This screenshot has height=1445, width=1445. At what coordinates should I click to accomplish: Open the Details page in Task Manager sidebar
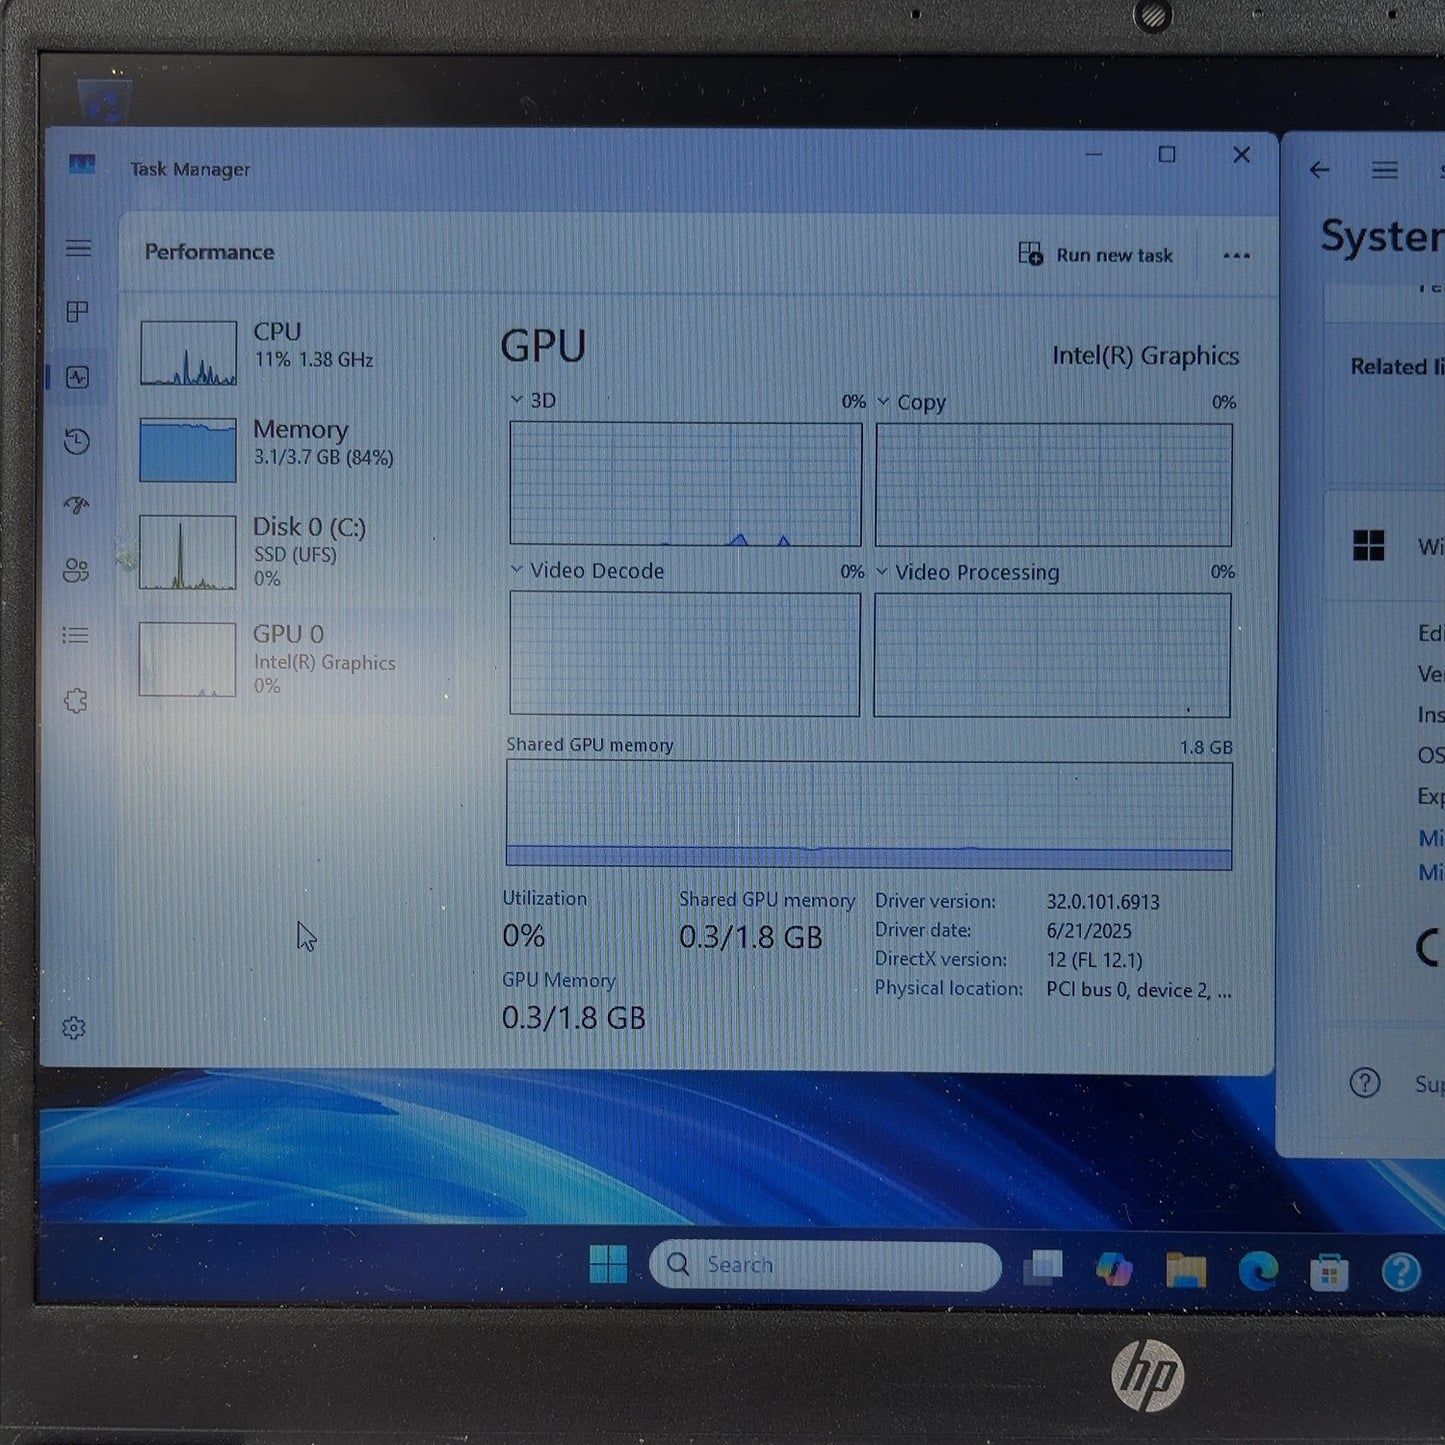point(76,635)
